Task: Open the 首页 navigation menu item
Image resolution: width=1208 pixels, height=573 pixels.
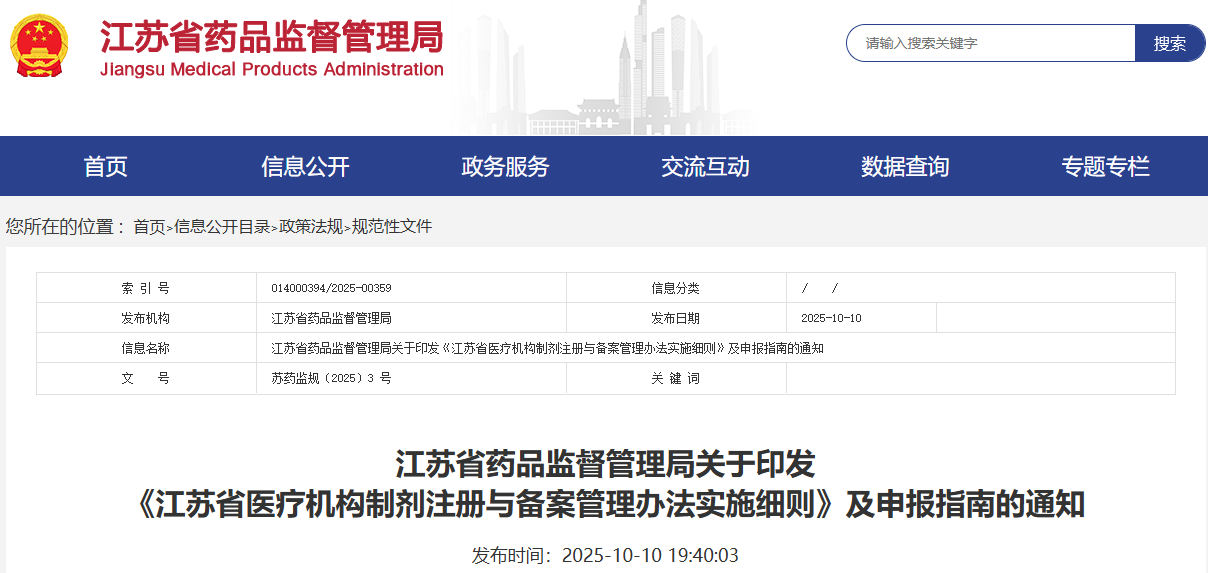Action: point(105,167)
